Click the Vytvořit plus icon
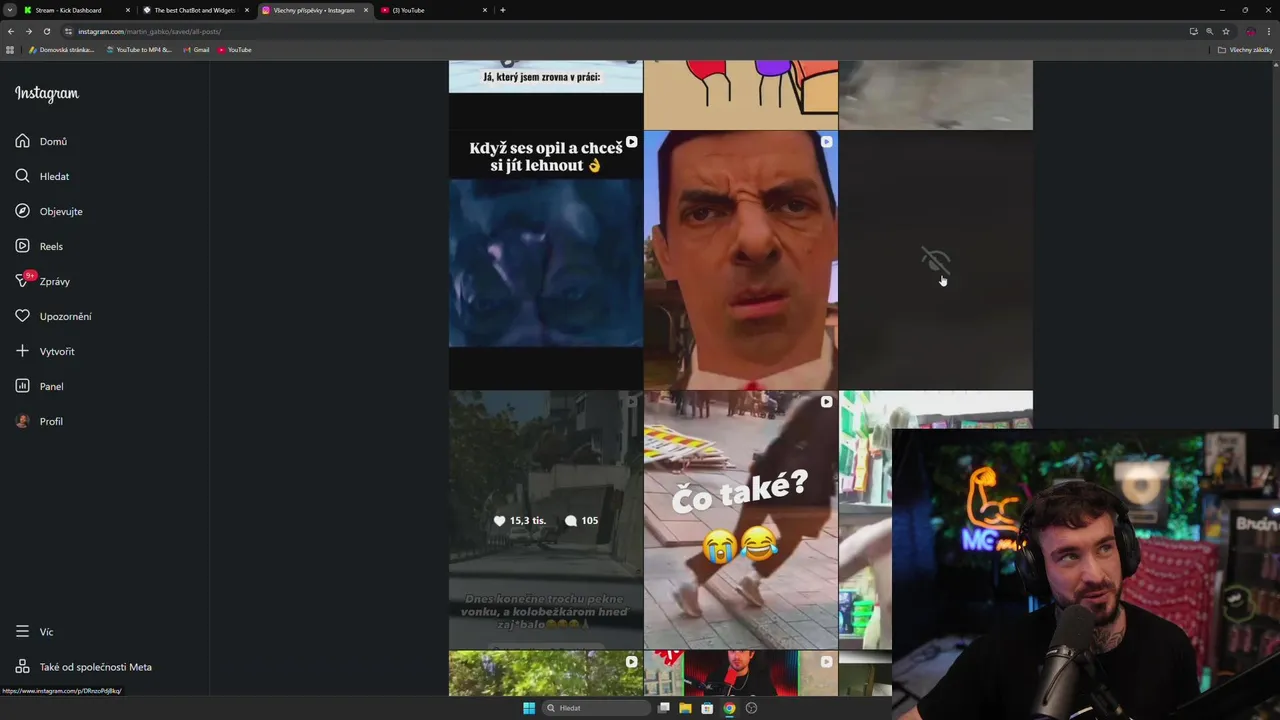Image resolution: width=1280 pixels, height=720 pixels. [22, 351]
